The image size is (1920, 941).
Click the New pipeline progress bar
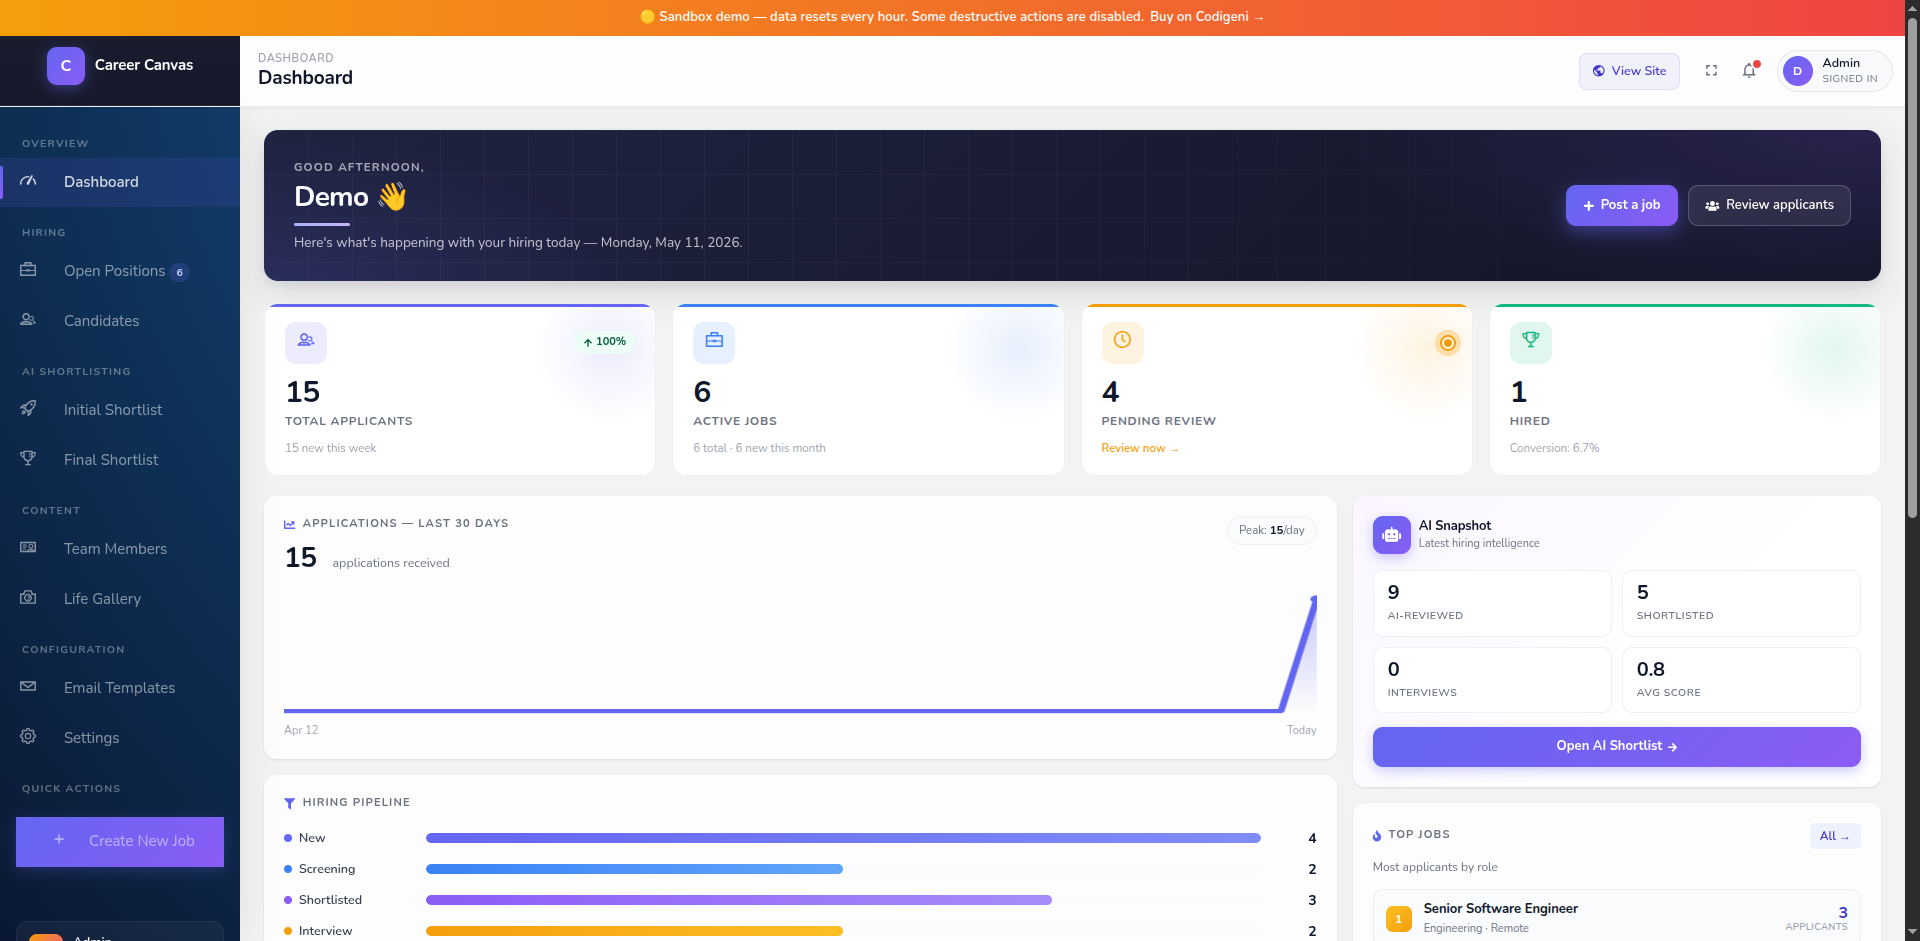(843, 838)
